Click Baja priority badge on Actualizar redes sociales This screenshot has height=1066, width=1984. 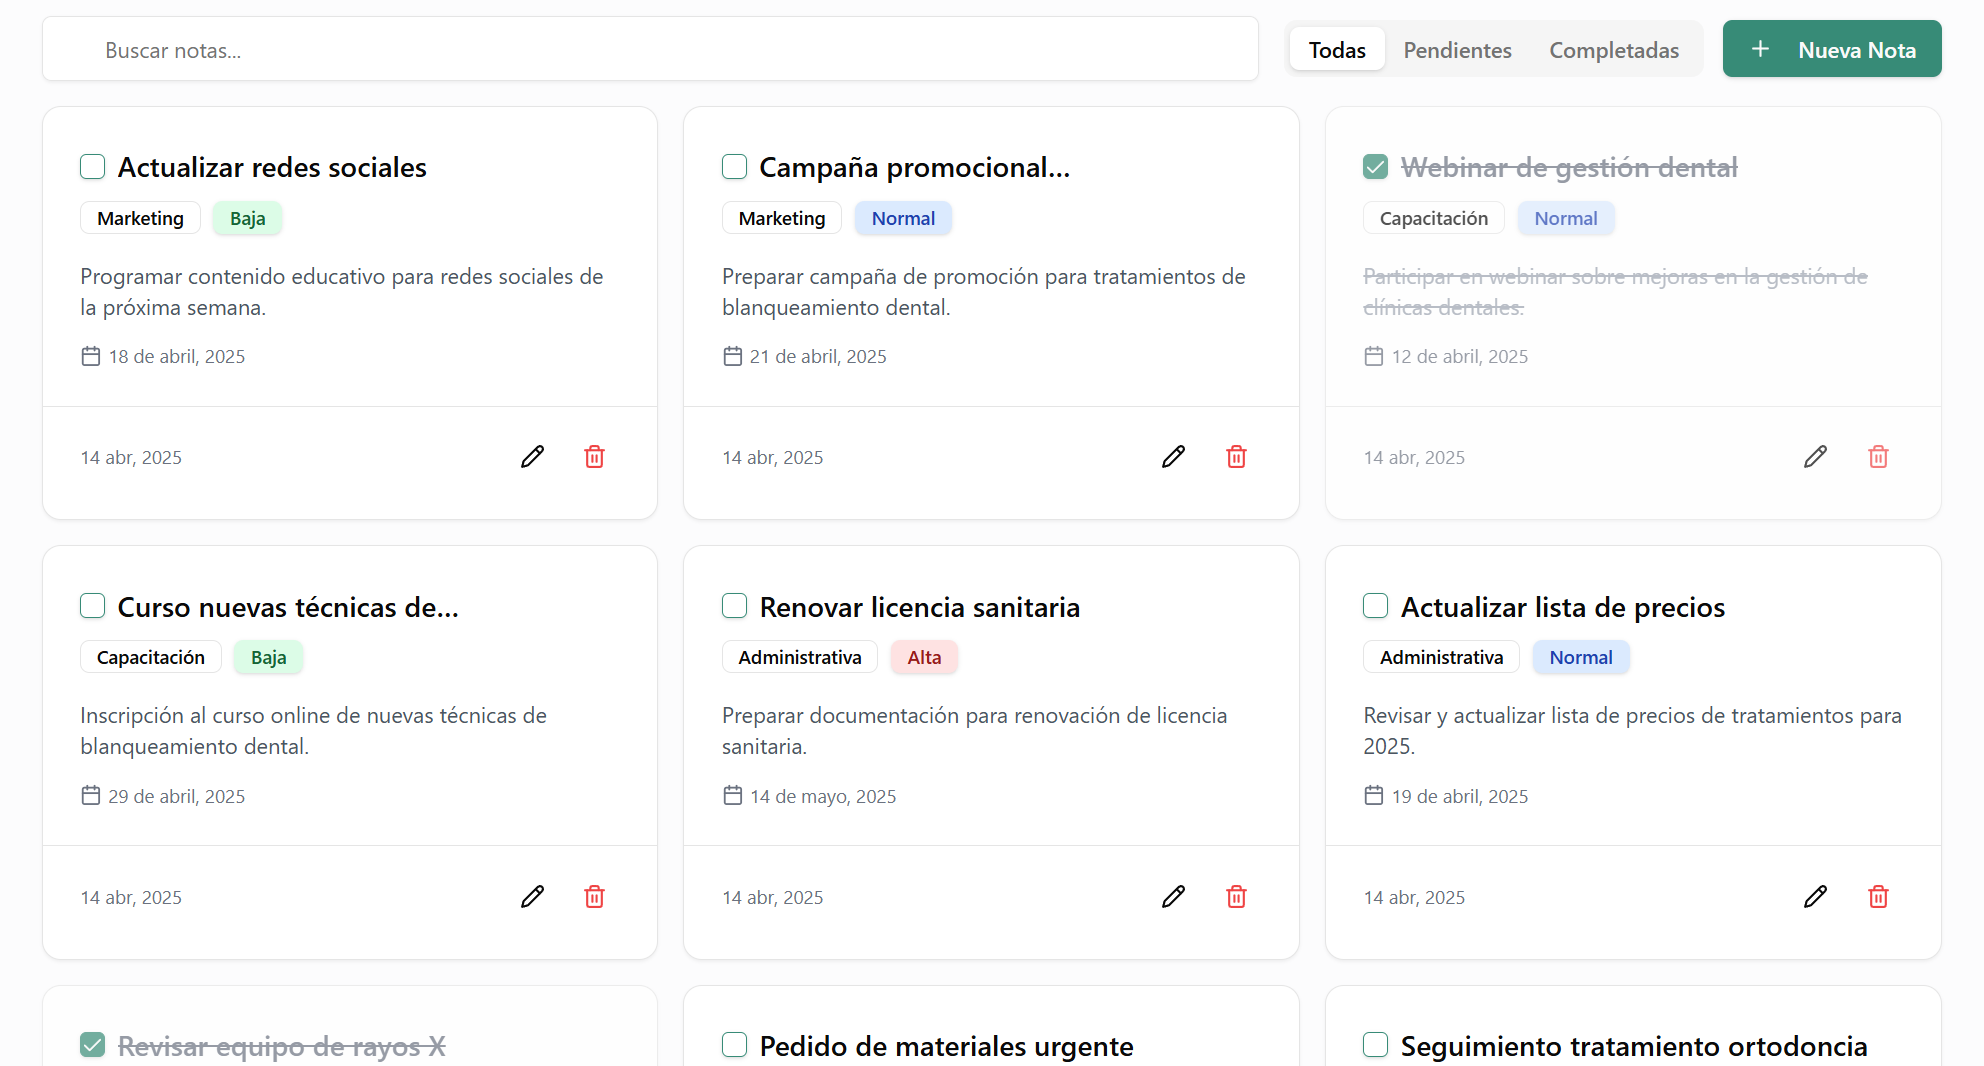click(x=248, y=218)
